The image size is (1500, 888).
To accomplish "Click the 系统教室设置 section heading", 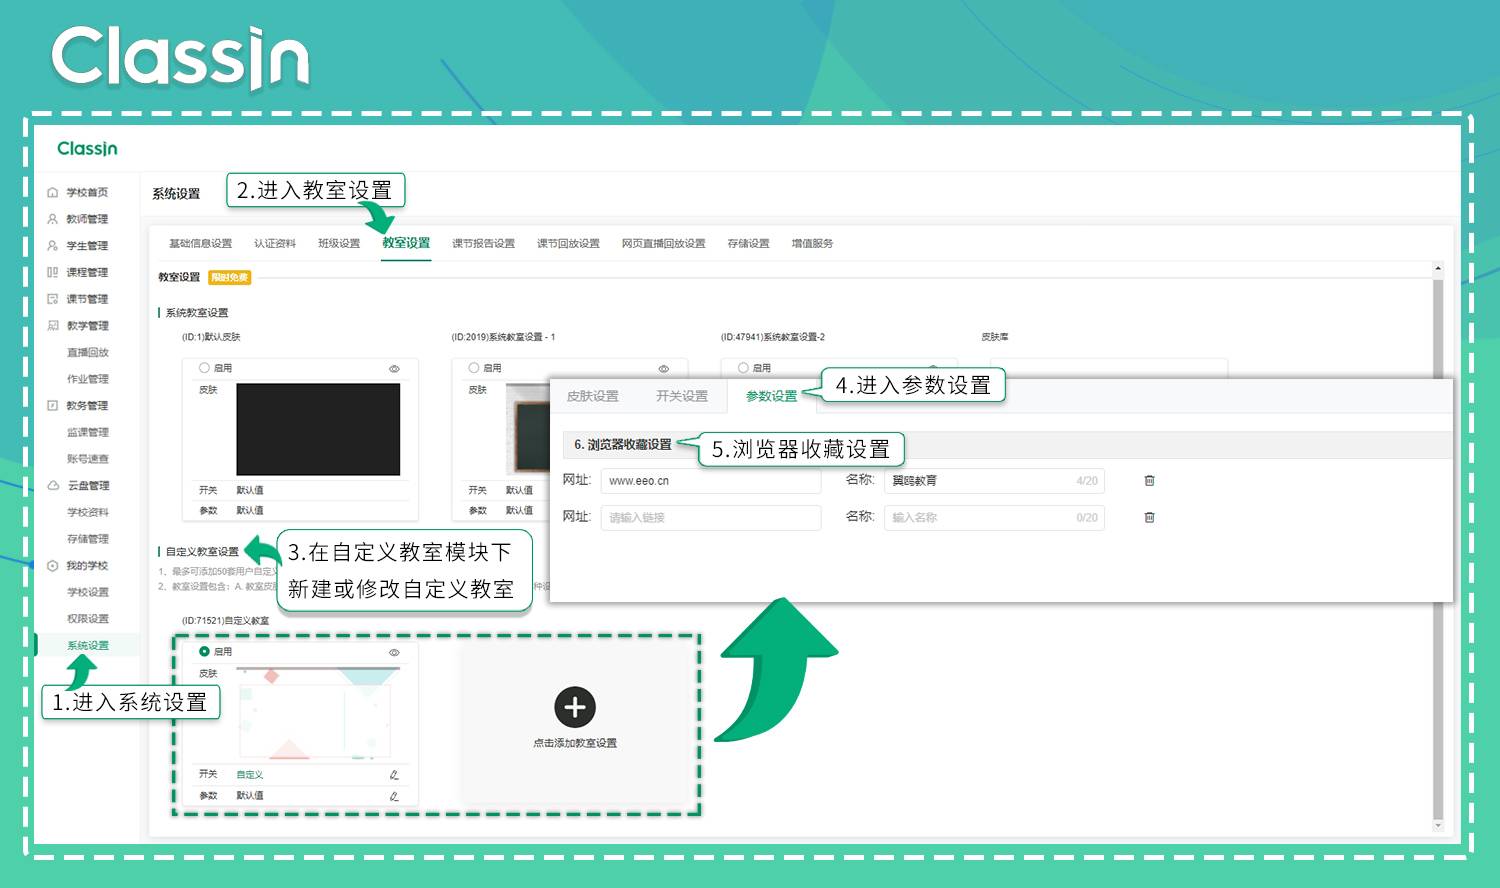I will click(197, 313).
